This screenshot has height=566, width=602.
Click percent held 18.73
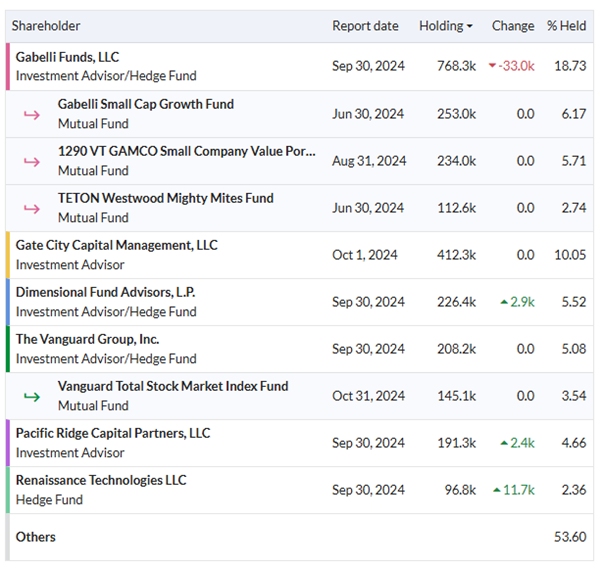[x=570, y=66]
